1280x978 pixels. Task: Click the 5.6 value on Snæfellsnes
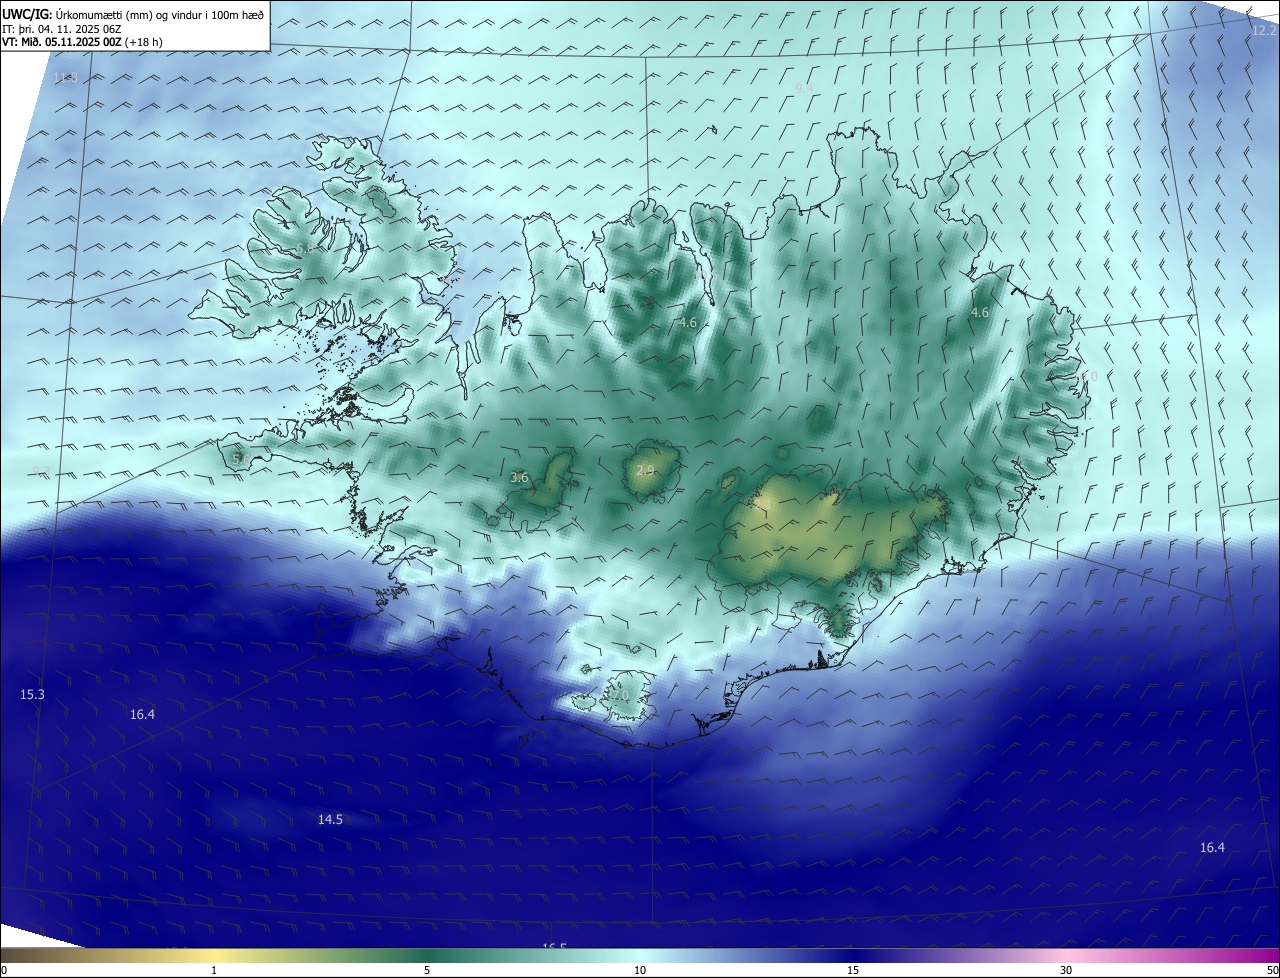coord(240,458)
